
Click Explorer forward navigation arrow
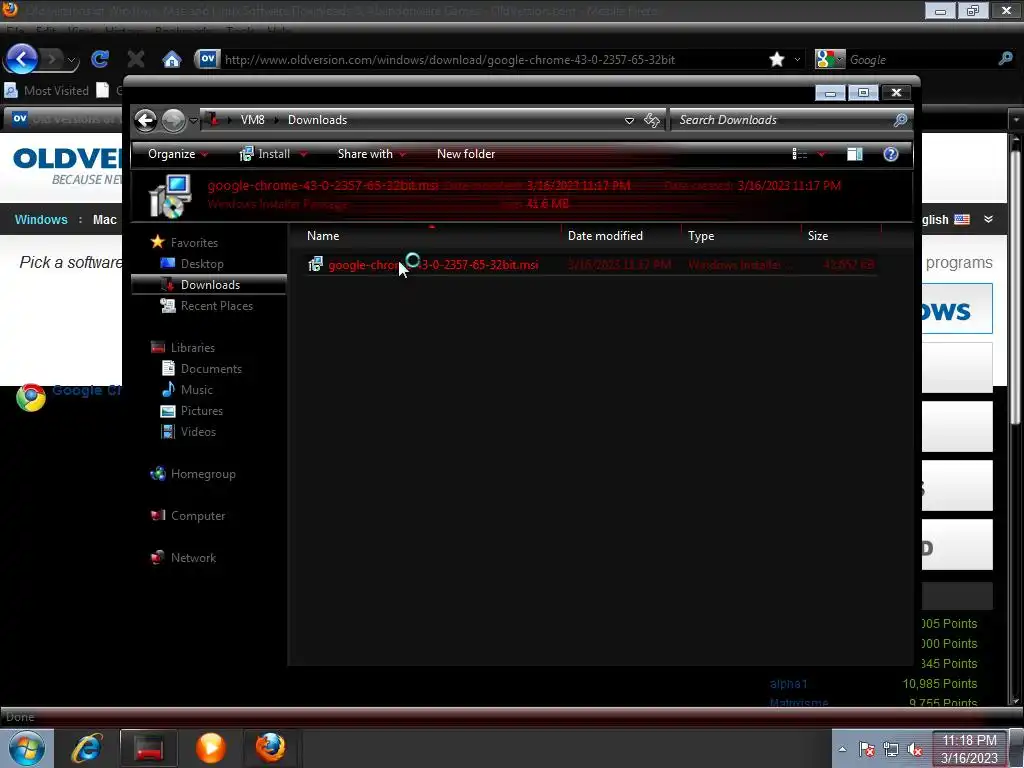pos(173,120)
